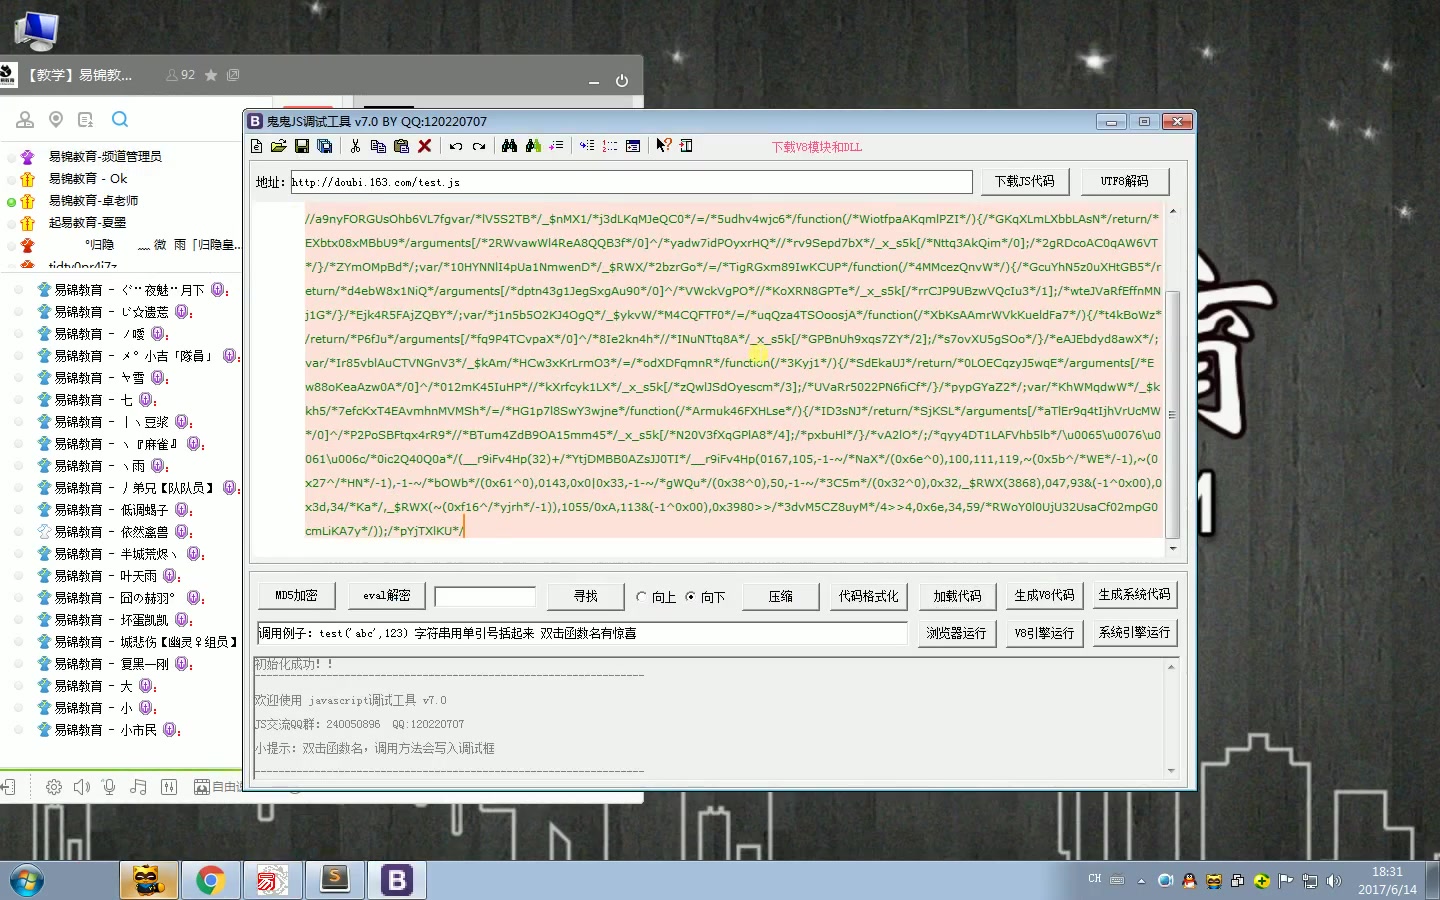
Task: Click the volume icon in system tray
Action: coord(1333,881)
